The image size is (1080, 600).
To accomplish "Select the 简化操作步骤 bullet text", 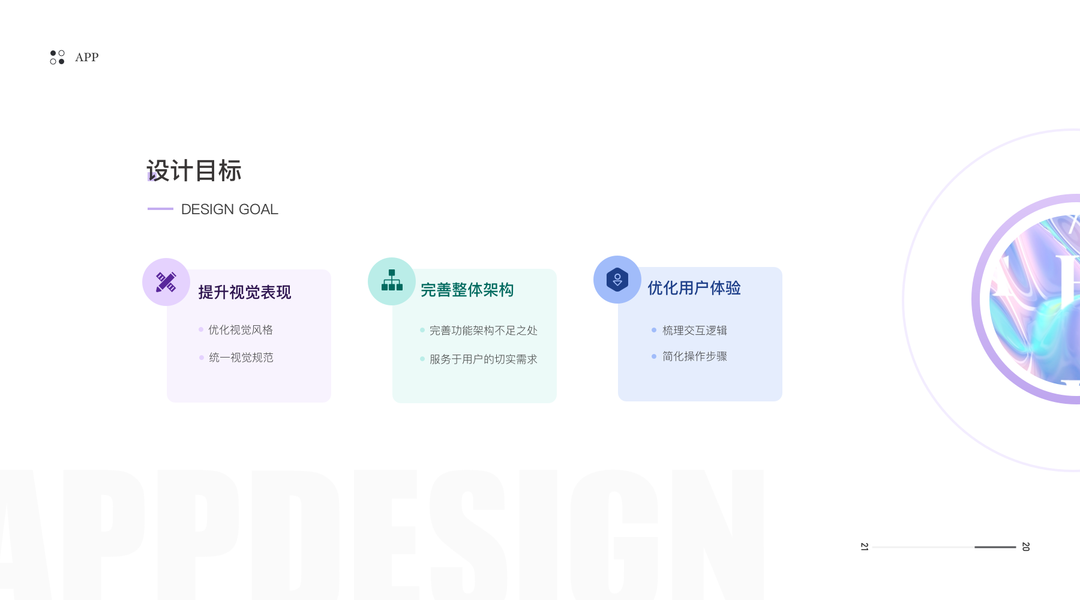I will 694,356.
